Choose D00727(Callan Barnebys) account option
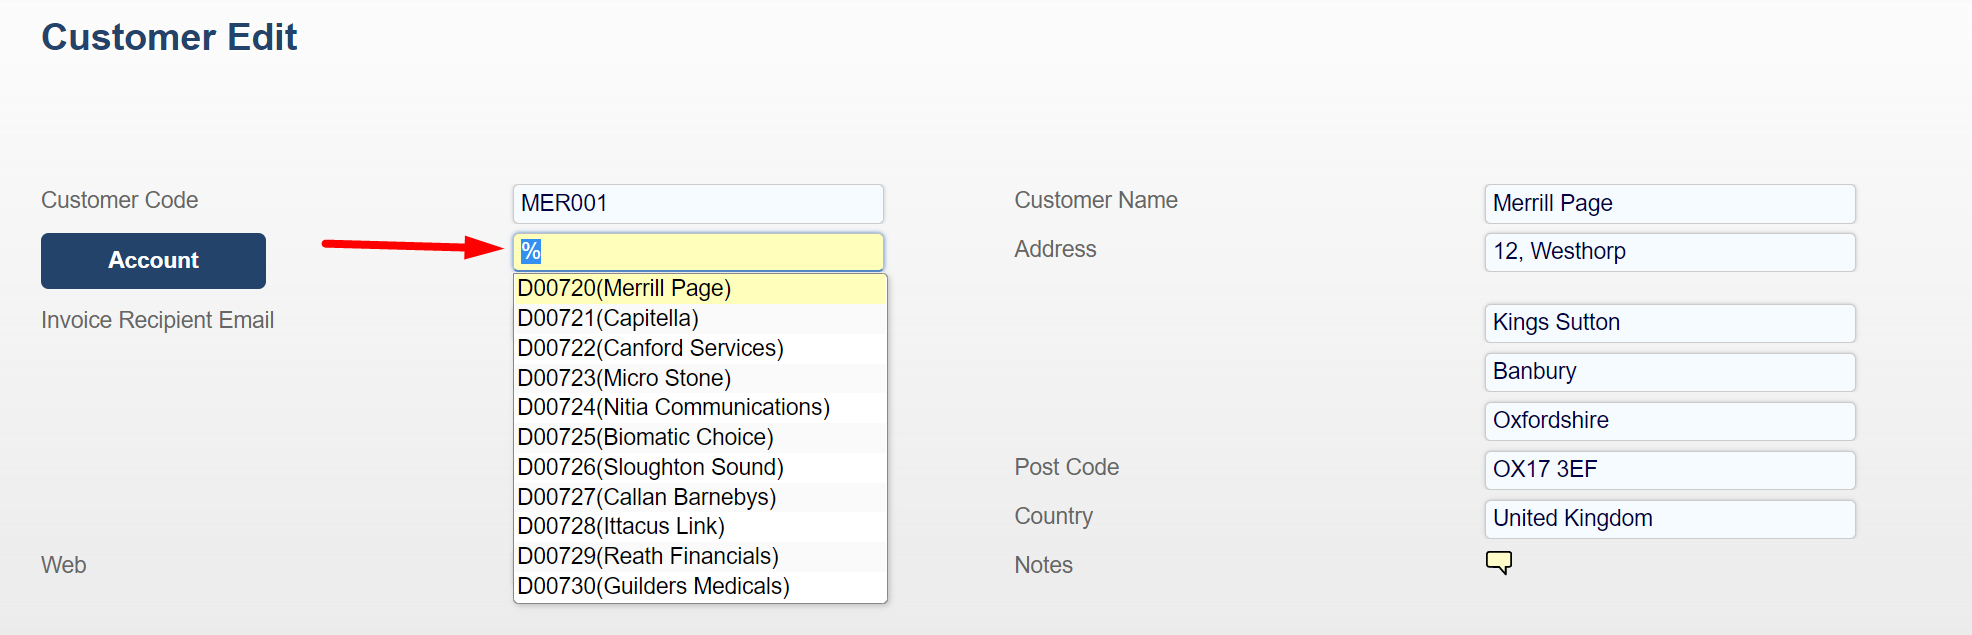Image resolution: width=1972 pixels, height=635 pixels. 646,498
